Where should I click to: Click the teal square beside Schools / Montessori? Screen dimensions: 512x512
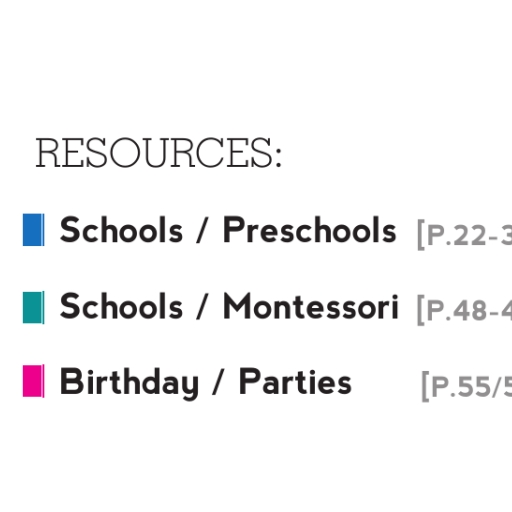pos(33,307)
